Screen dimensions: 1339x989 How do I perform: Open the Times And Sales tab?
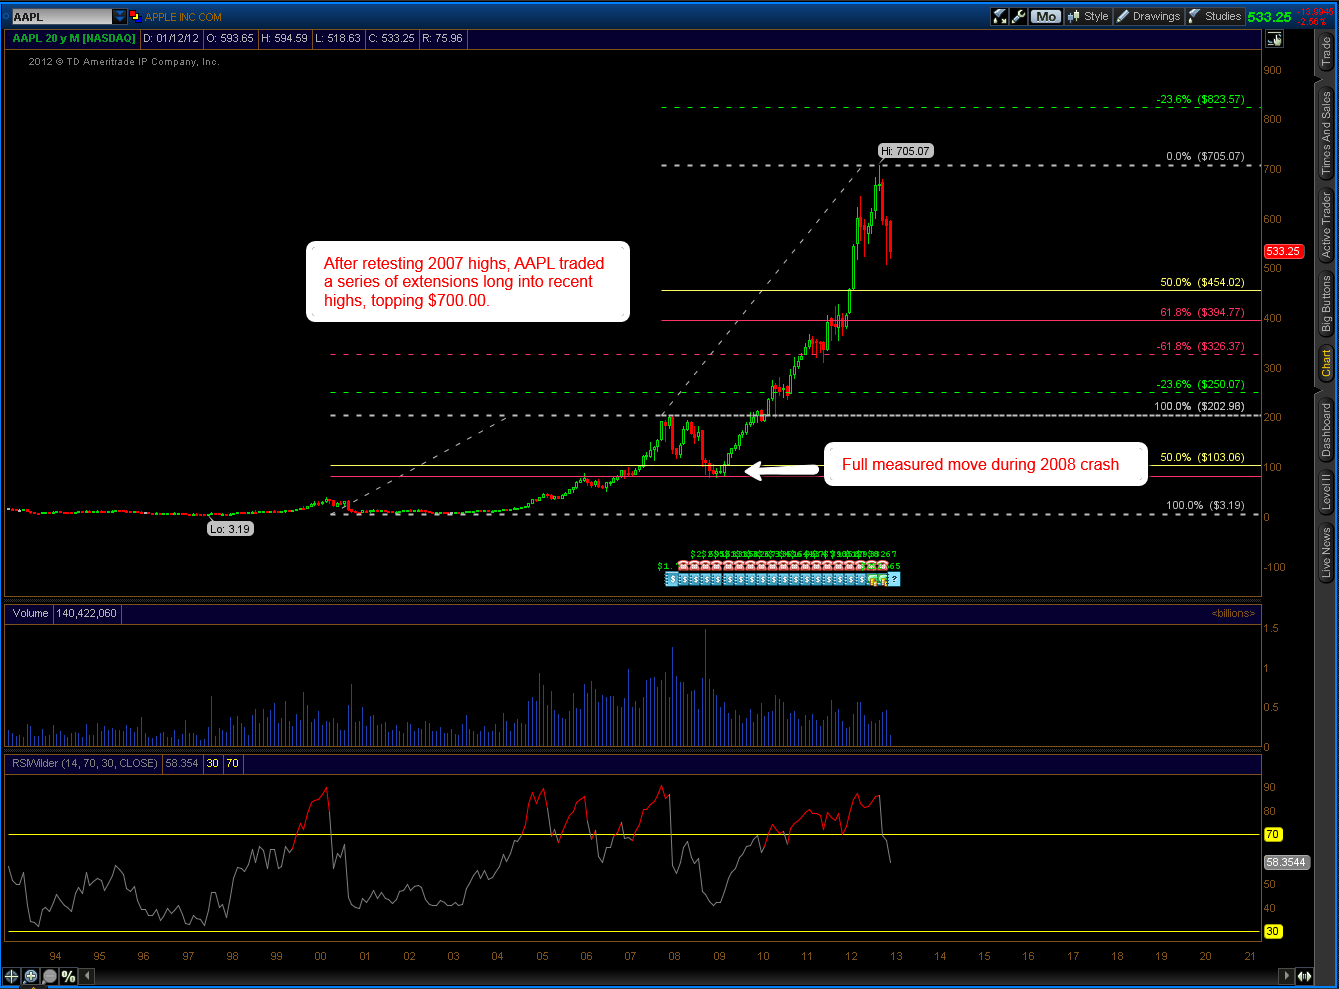click(1326, 133)
